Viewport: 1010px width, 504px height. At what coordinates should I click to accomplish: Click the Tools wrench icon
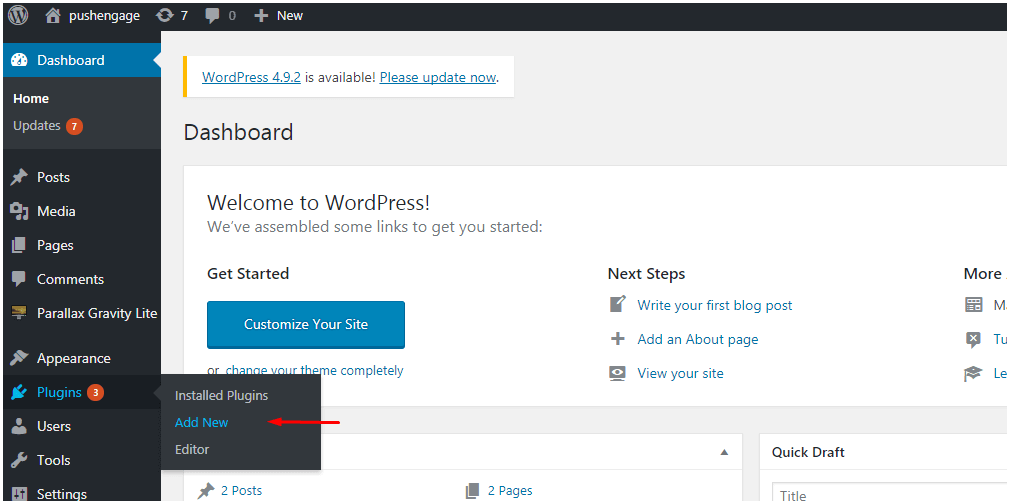pos(19,460)
